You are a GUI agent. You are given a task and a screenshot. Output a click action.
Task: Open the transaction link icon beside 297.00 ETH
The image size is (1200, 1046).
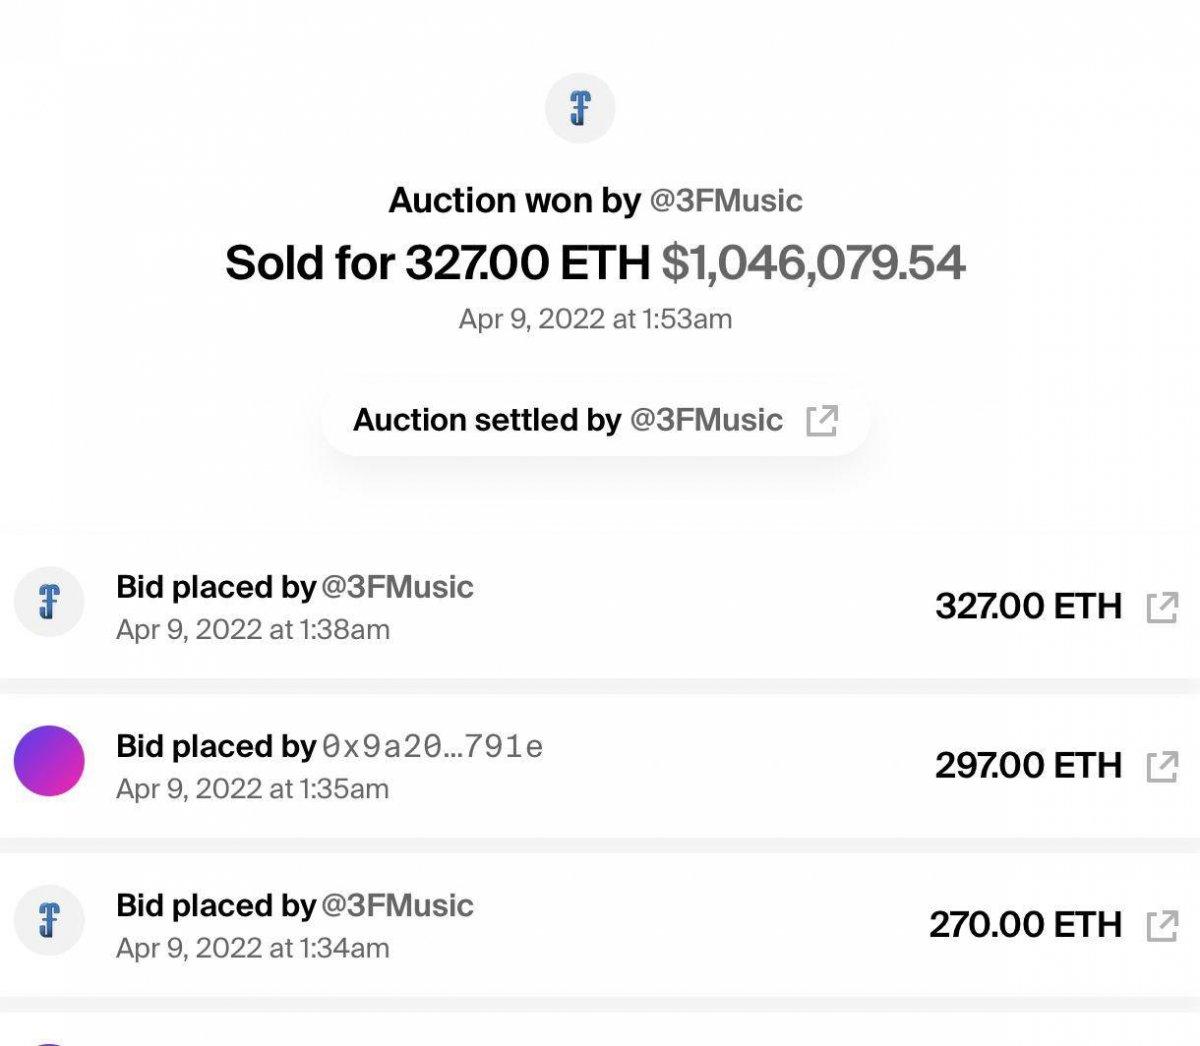(1162, 766)
